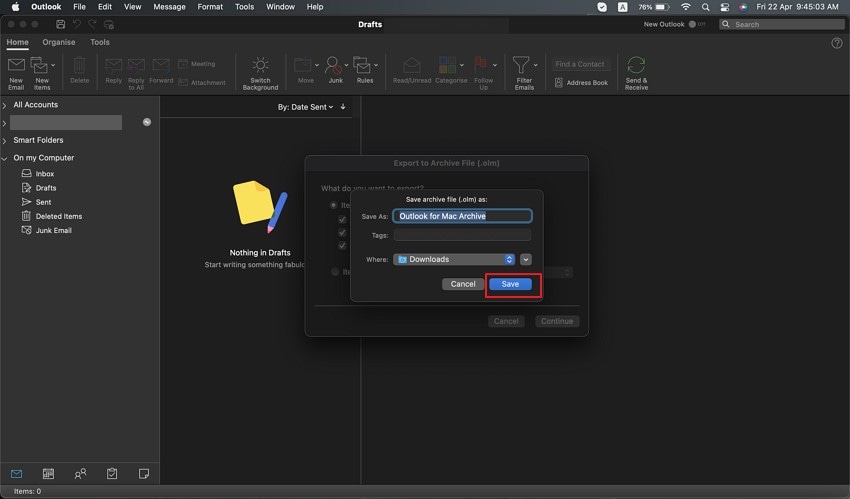Open the Window menu
850x499 pixels.
[280, 7]
